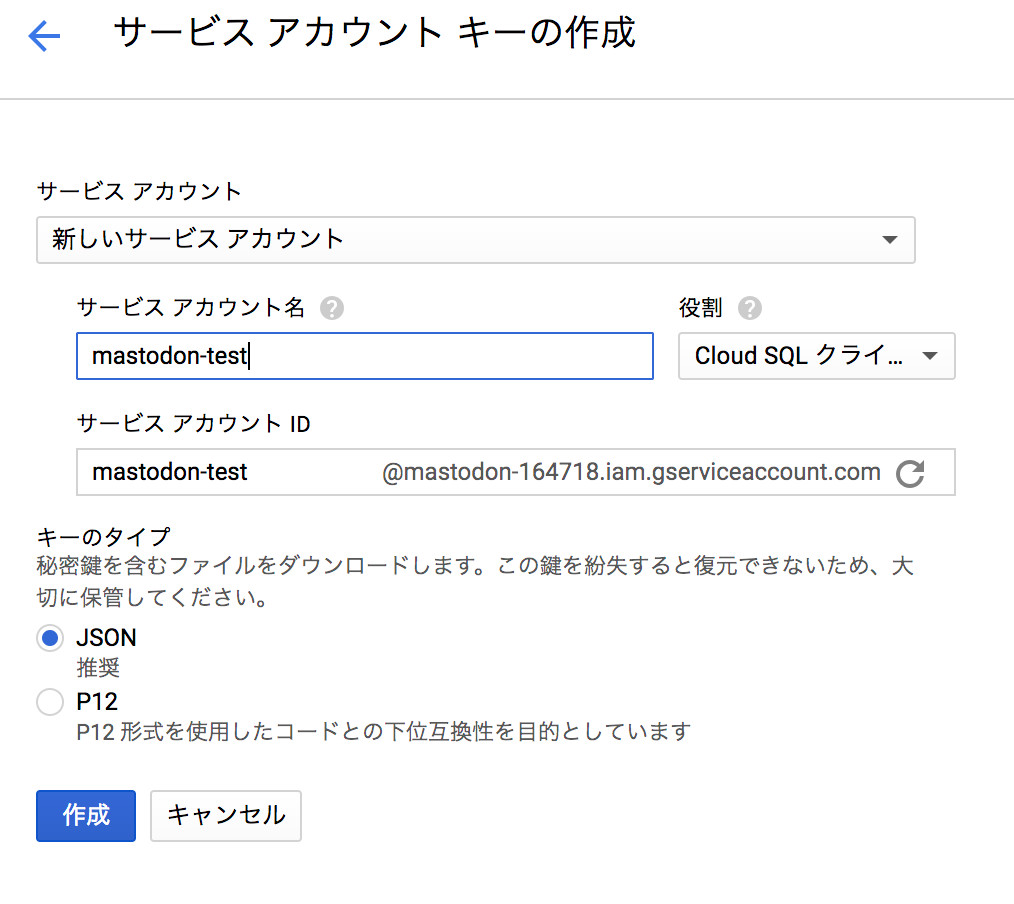This screenshot has height=904, width=1014.
Task: Click help icon beside サービス アカウント名
Action: [x=332, y=308]
